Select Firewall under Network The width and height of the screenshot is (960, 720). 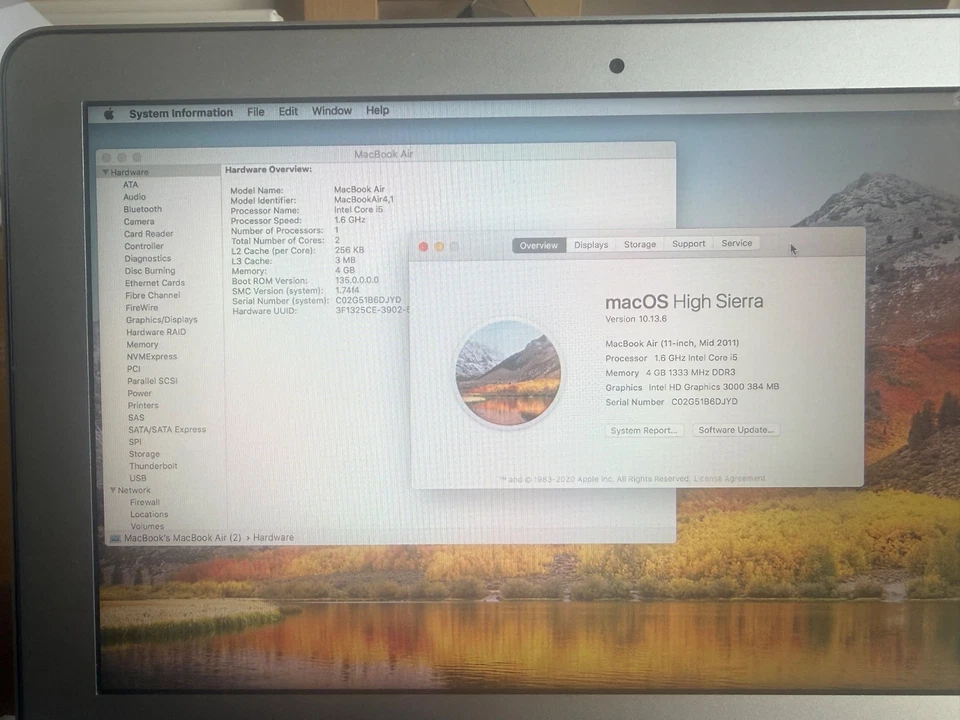click(144, 502)
